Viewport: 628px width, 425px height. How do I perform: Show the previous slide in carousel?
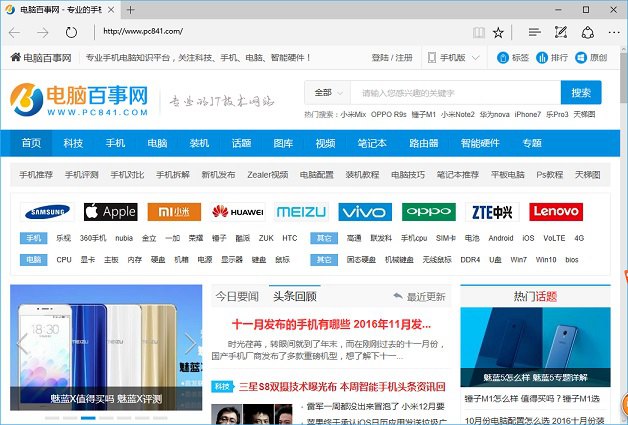(22, 343)
